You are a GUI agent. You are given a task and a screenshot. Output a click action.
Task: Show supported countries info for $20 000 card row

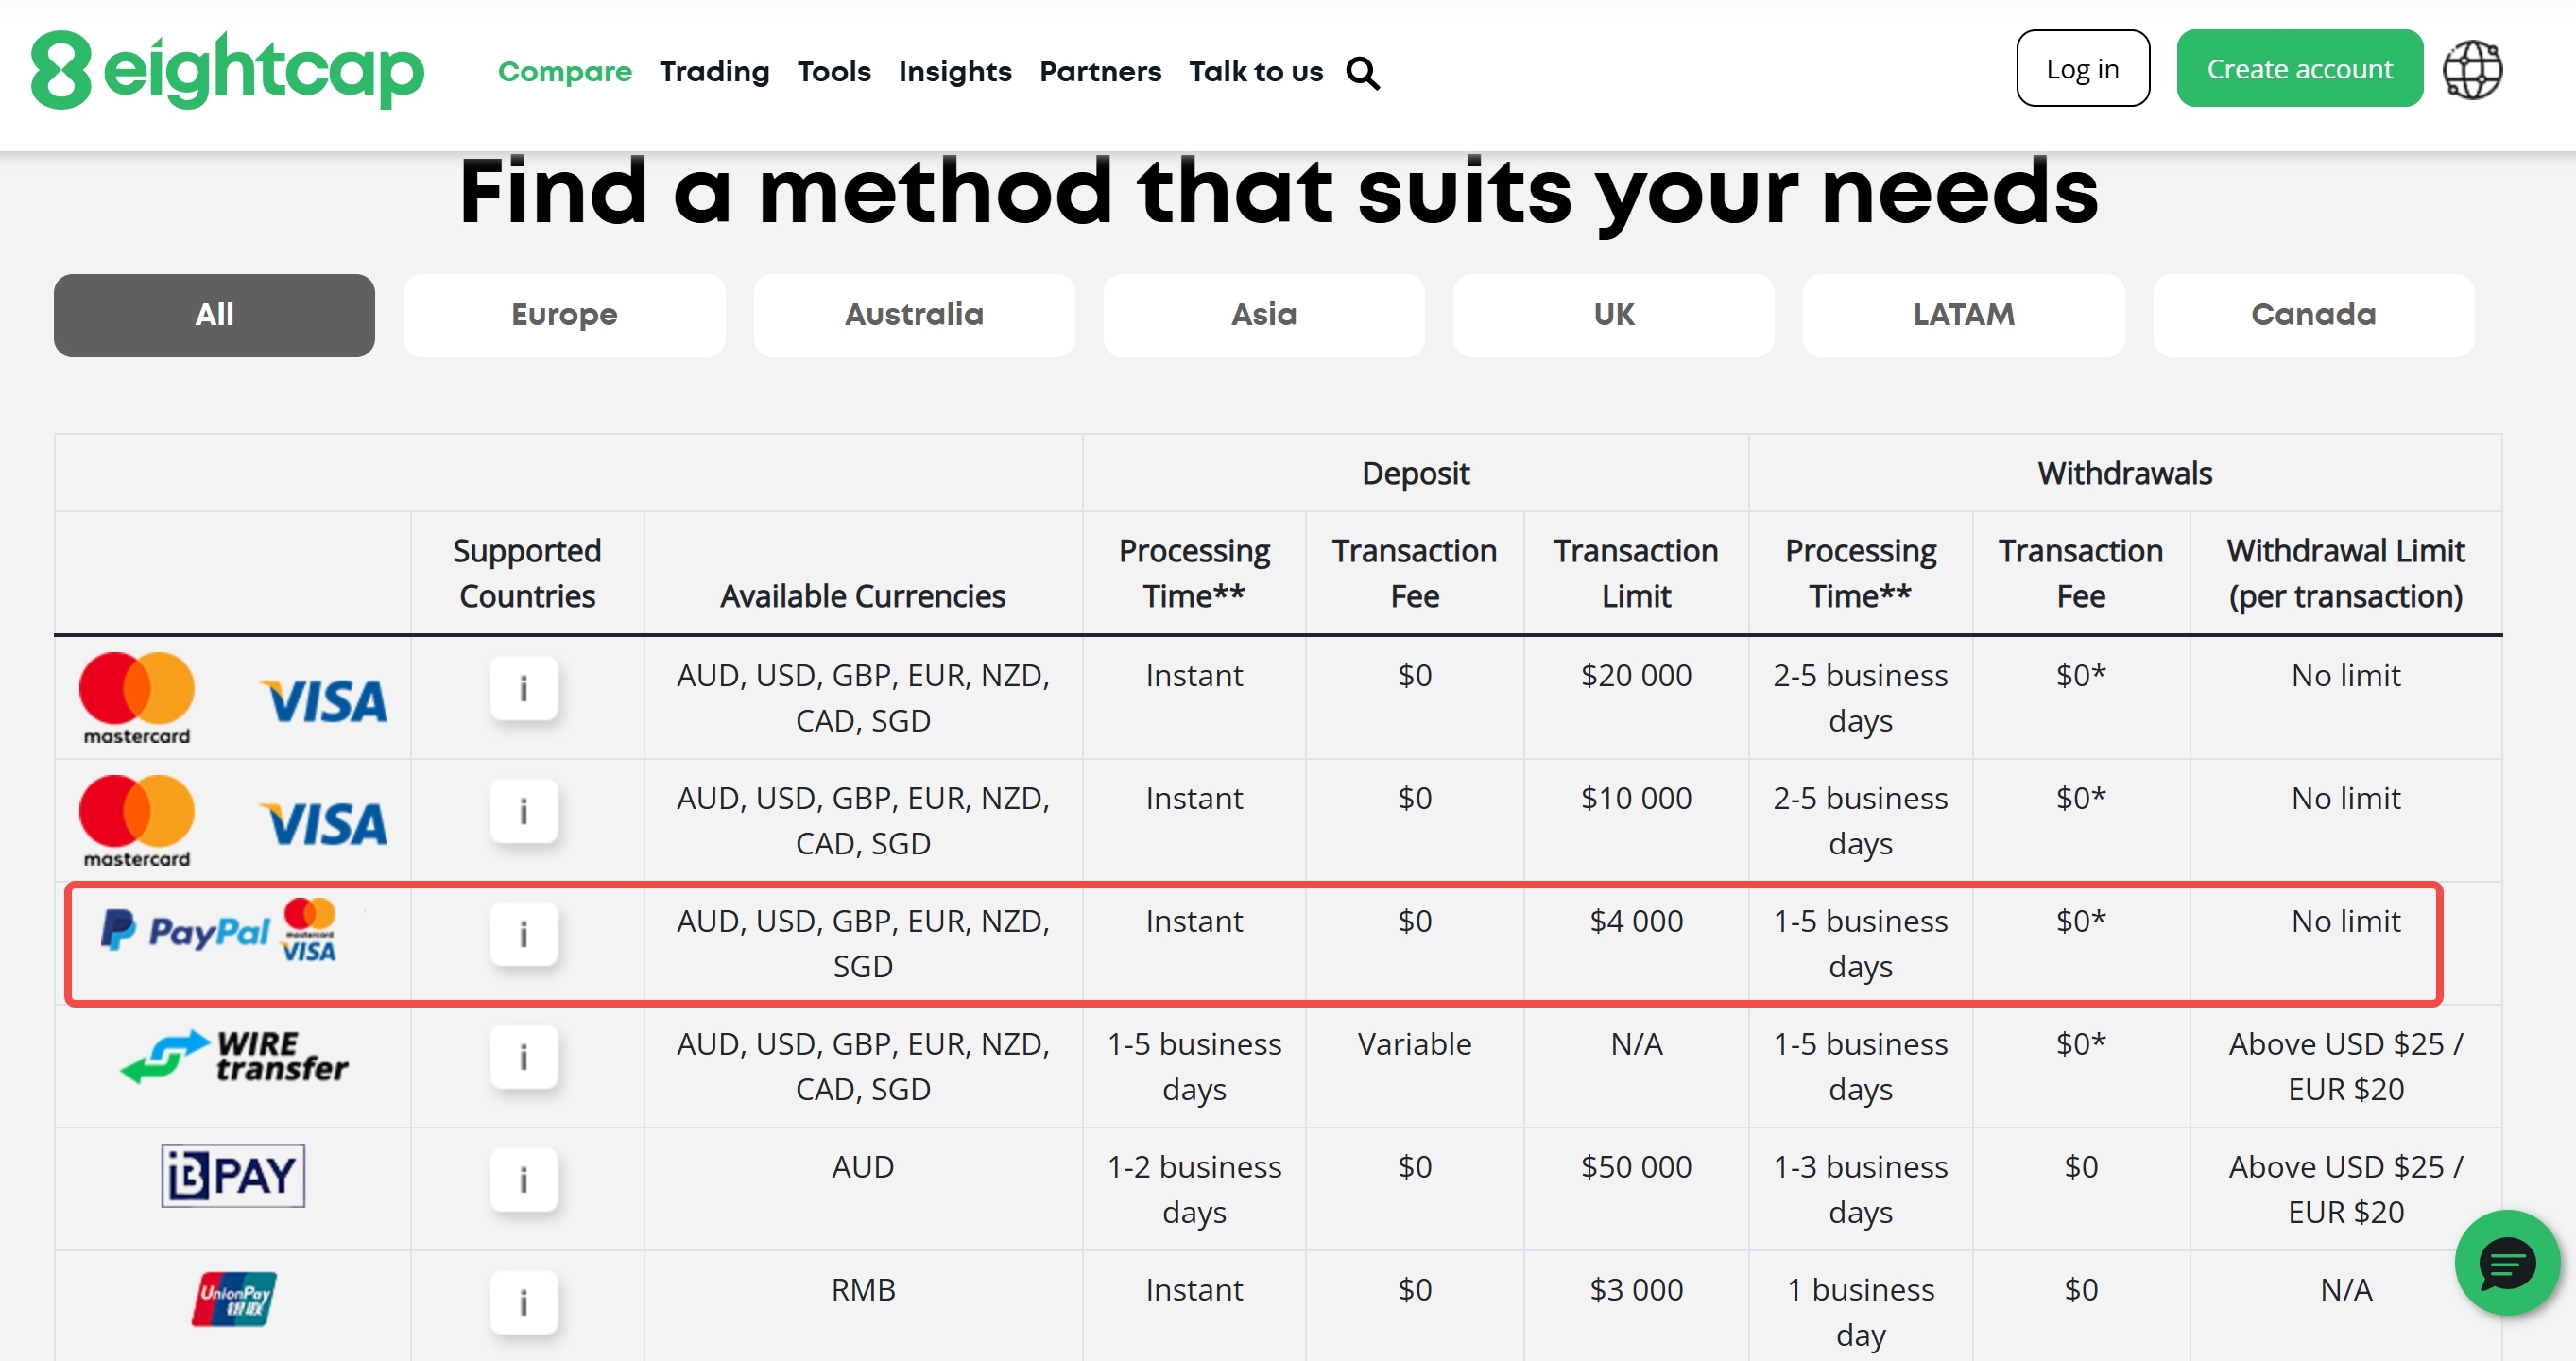pyautogui.click(x=523, y=689)
